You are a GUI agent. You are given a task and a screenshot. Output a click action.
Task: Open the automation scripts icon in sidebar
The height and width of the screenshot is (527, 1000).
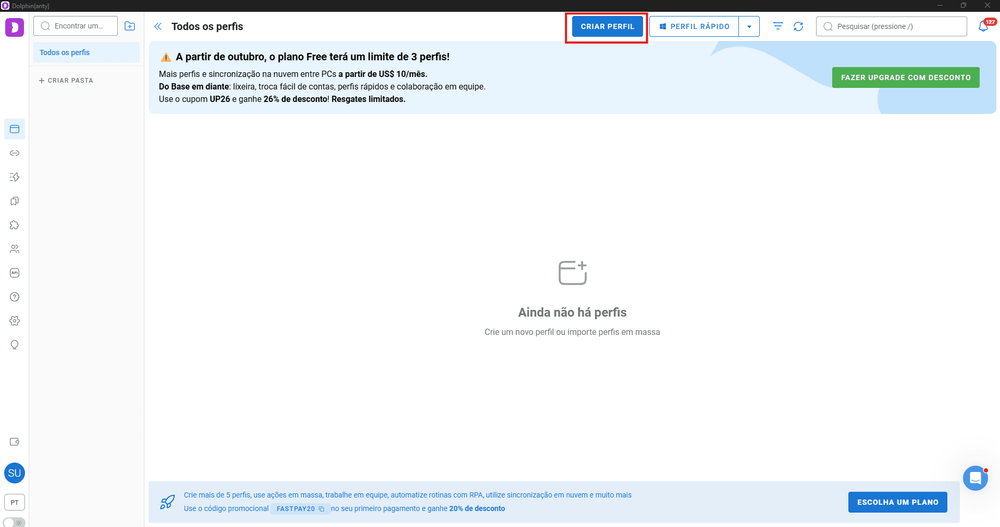coord(15,177)
